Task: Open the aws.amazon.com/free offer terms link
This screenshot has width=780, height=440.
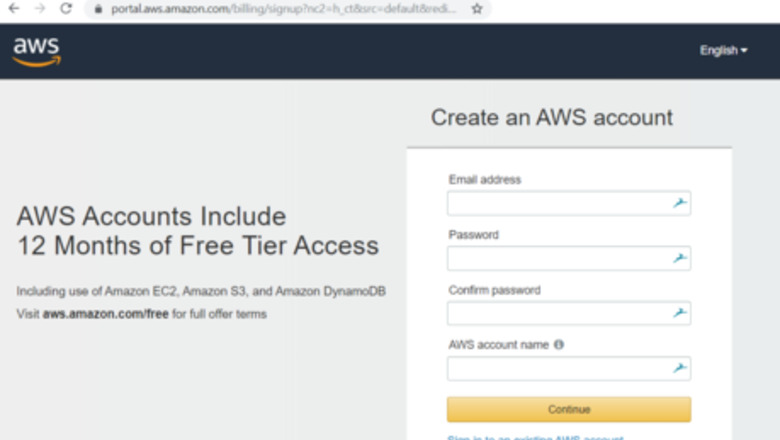Action: pos(105,314)
